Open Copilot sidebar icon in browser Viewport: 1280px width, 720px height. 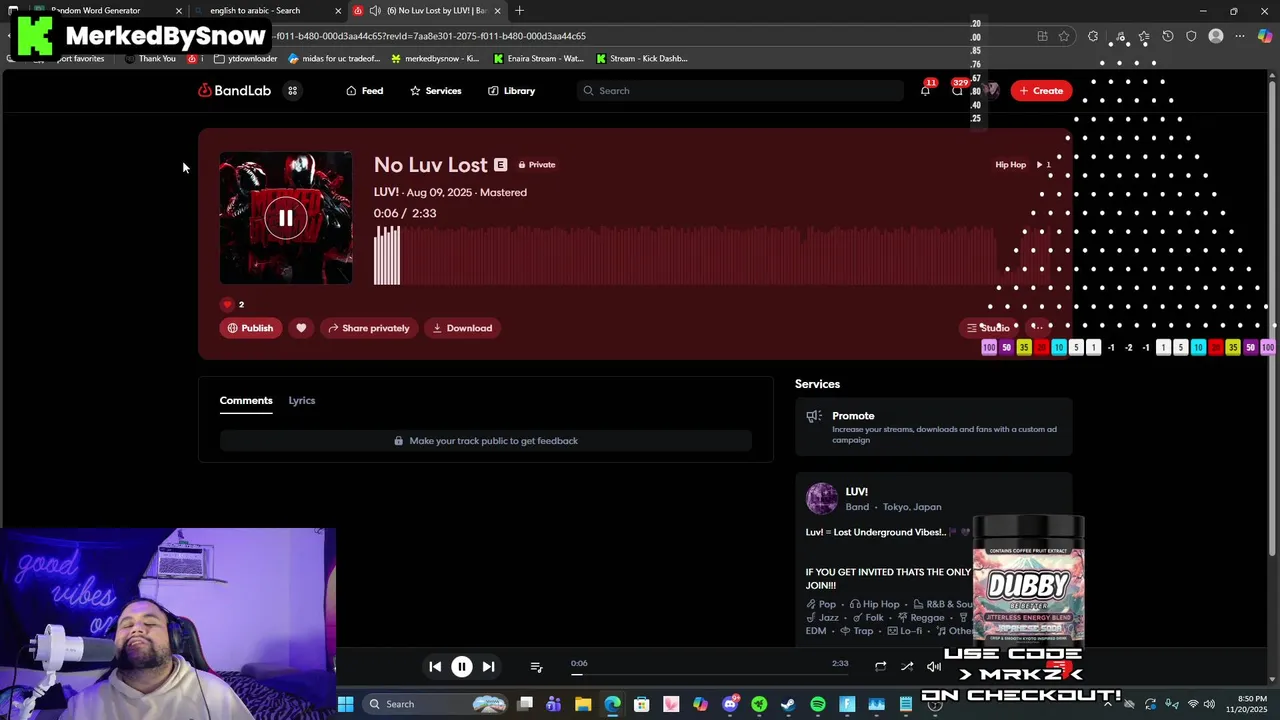[1265, 36]
